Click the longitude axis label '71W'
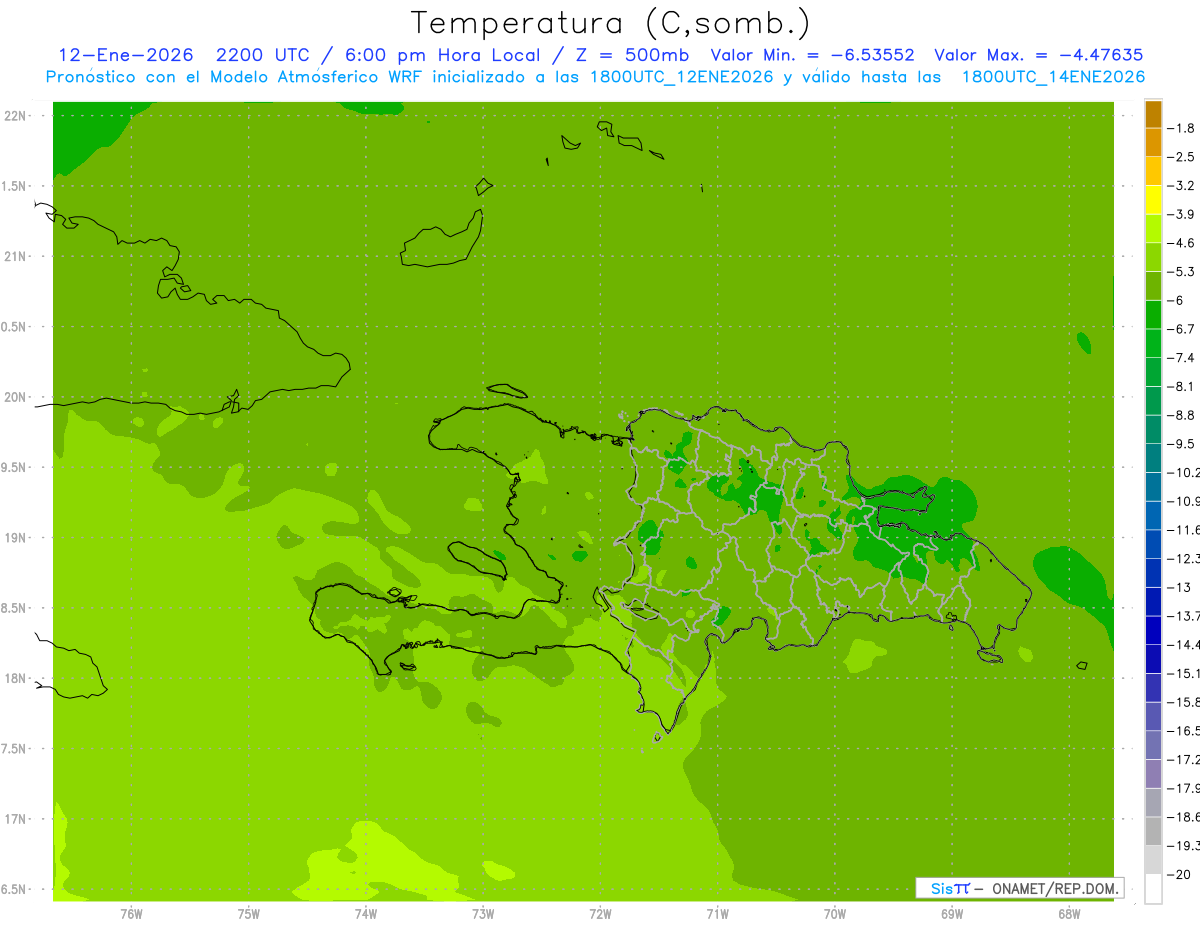This screenshot has width=1200, height=927. point(717,913)
